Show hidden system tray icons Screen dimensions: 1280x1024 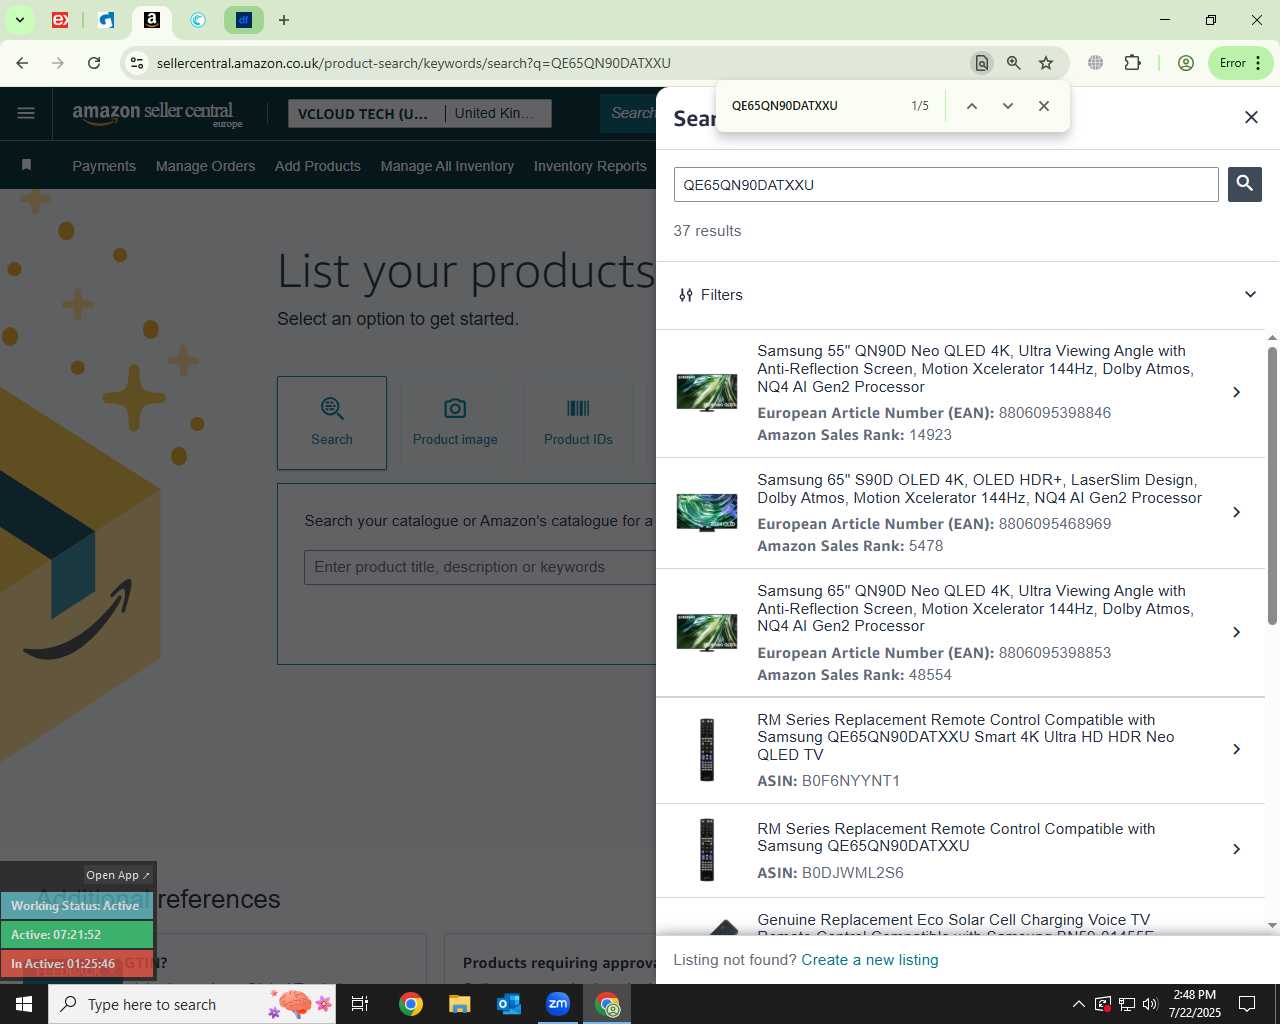(x=1078, y=1004)
